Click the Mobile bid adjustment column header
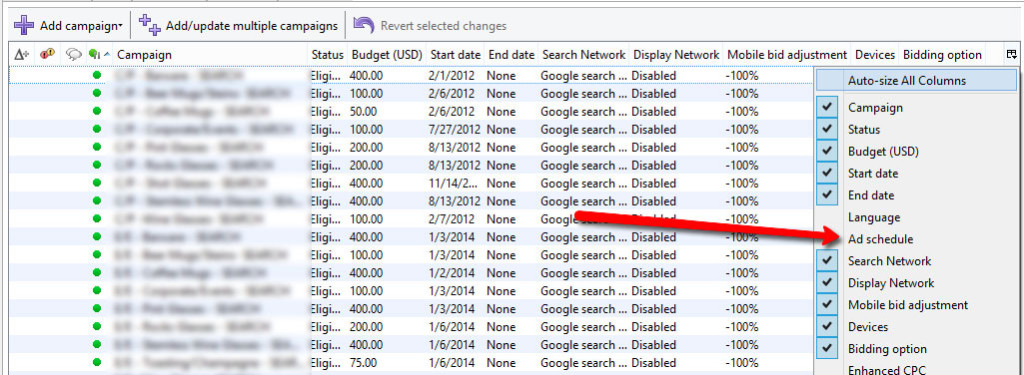The width and height of the screenshot is (1024, 375). pos(786,55)
